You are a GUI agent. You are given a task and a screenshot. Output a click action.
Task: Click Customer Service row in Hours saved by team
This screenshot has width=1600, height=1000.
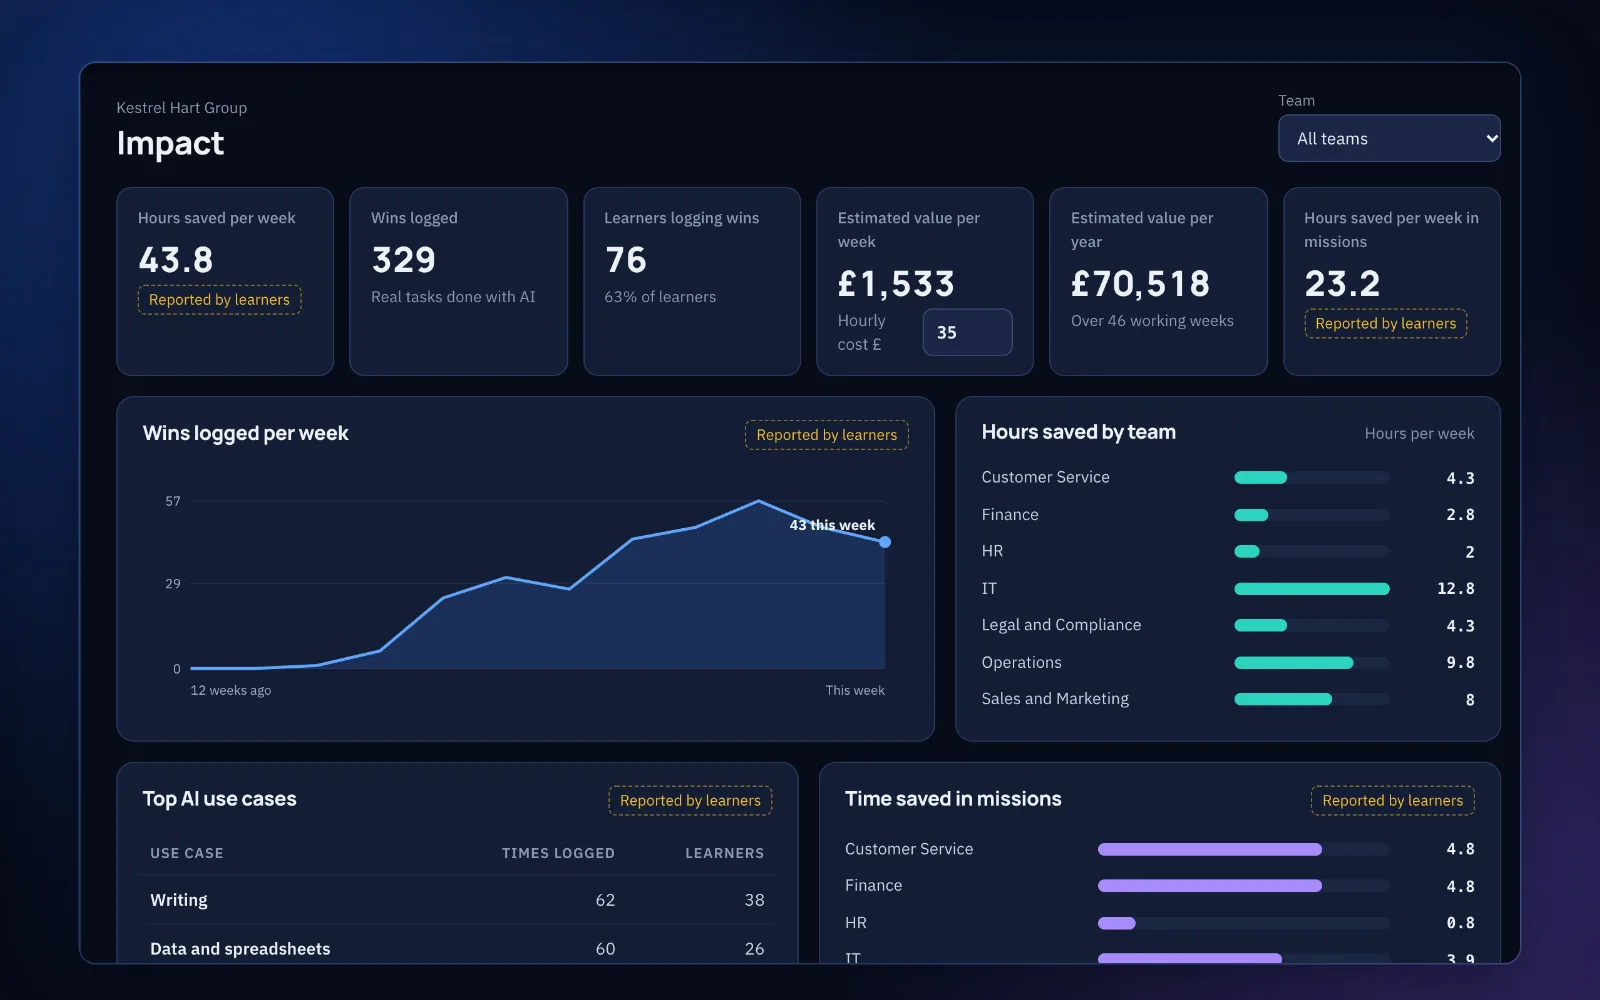click(1228, 478)
